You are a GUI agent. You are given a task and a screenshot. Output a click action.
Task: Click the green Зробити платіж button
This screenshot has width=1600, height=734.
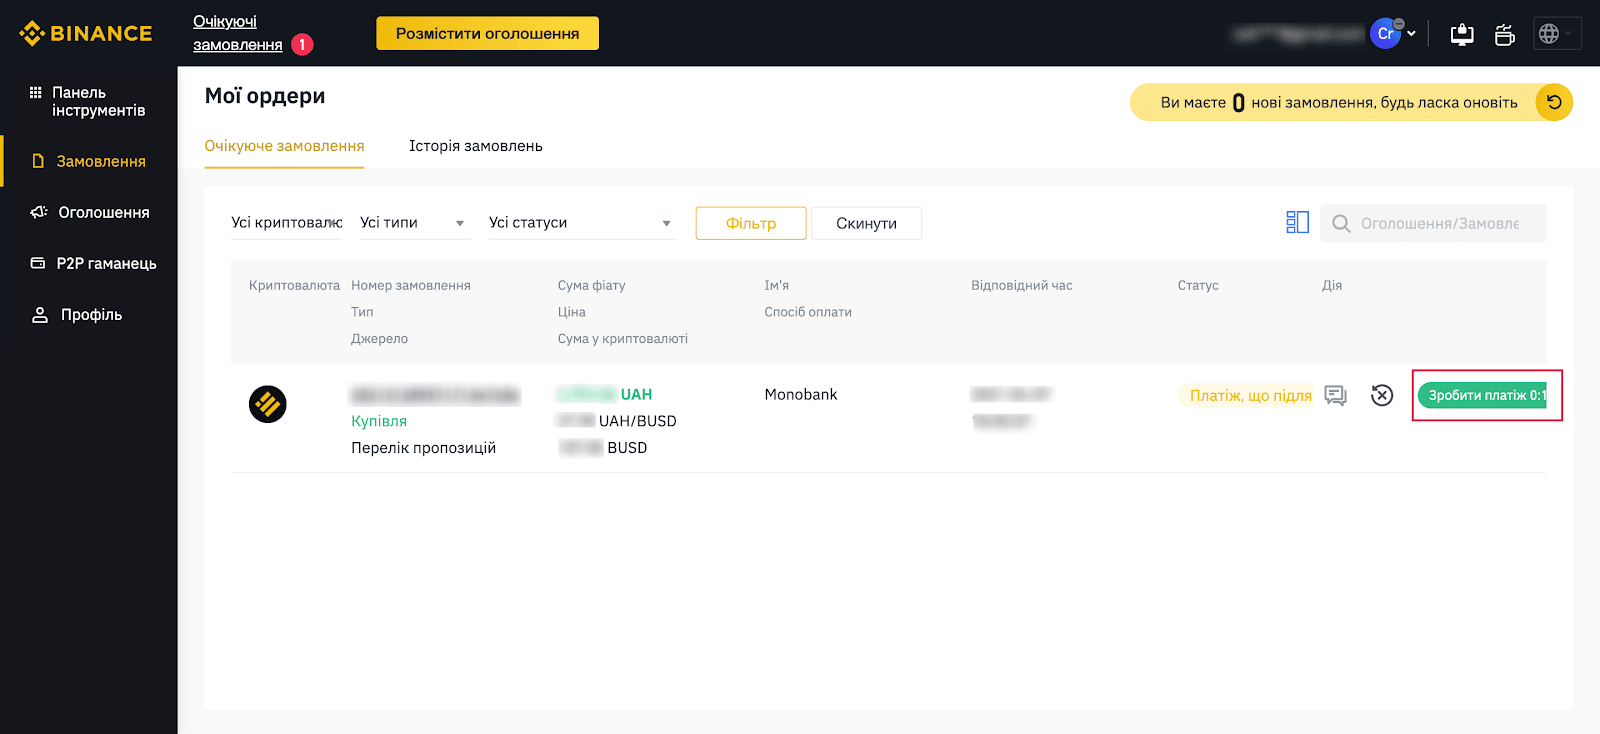1482,395
